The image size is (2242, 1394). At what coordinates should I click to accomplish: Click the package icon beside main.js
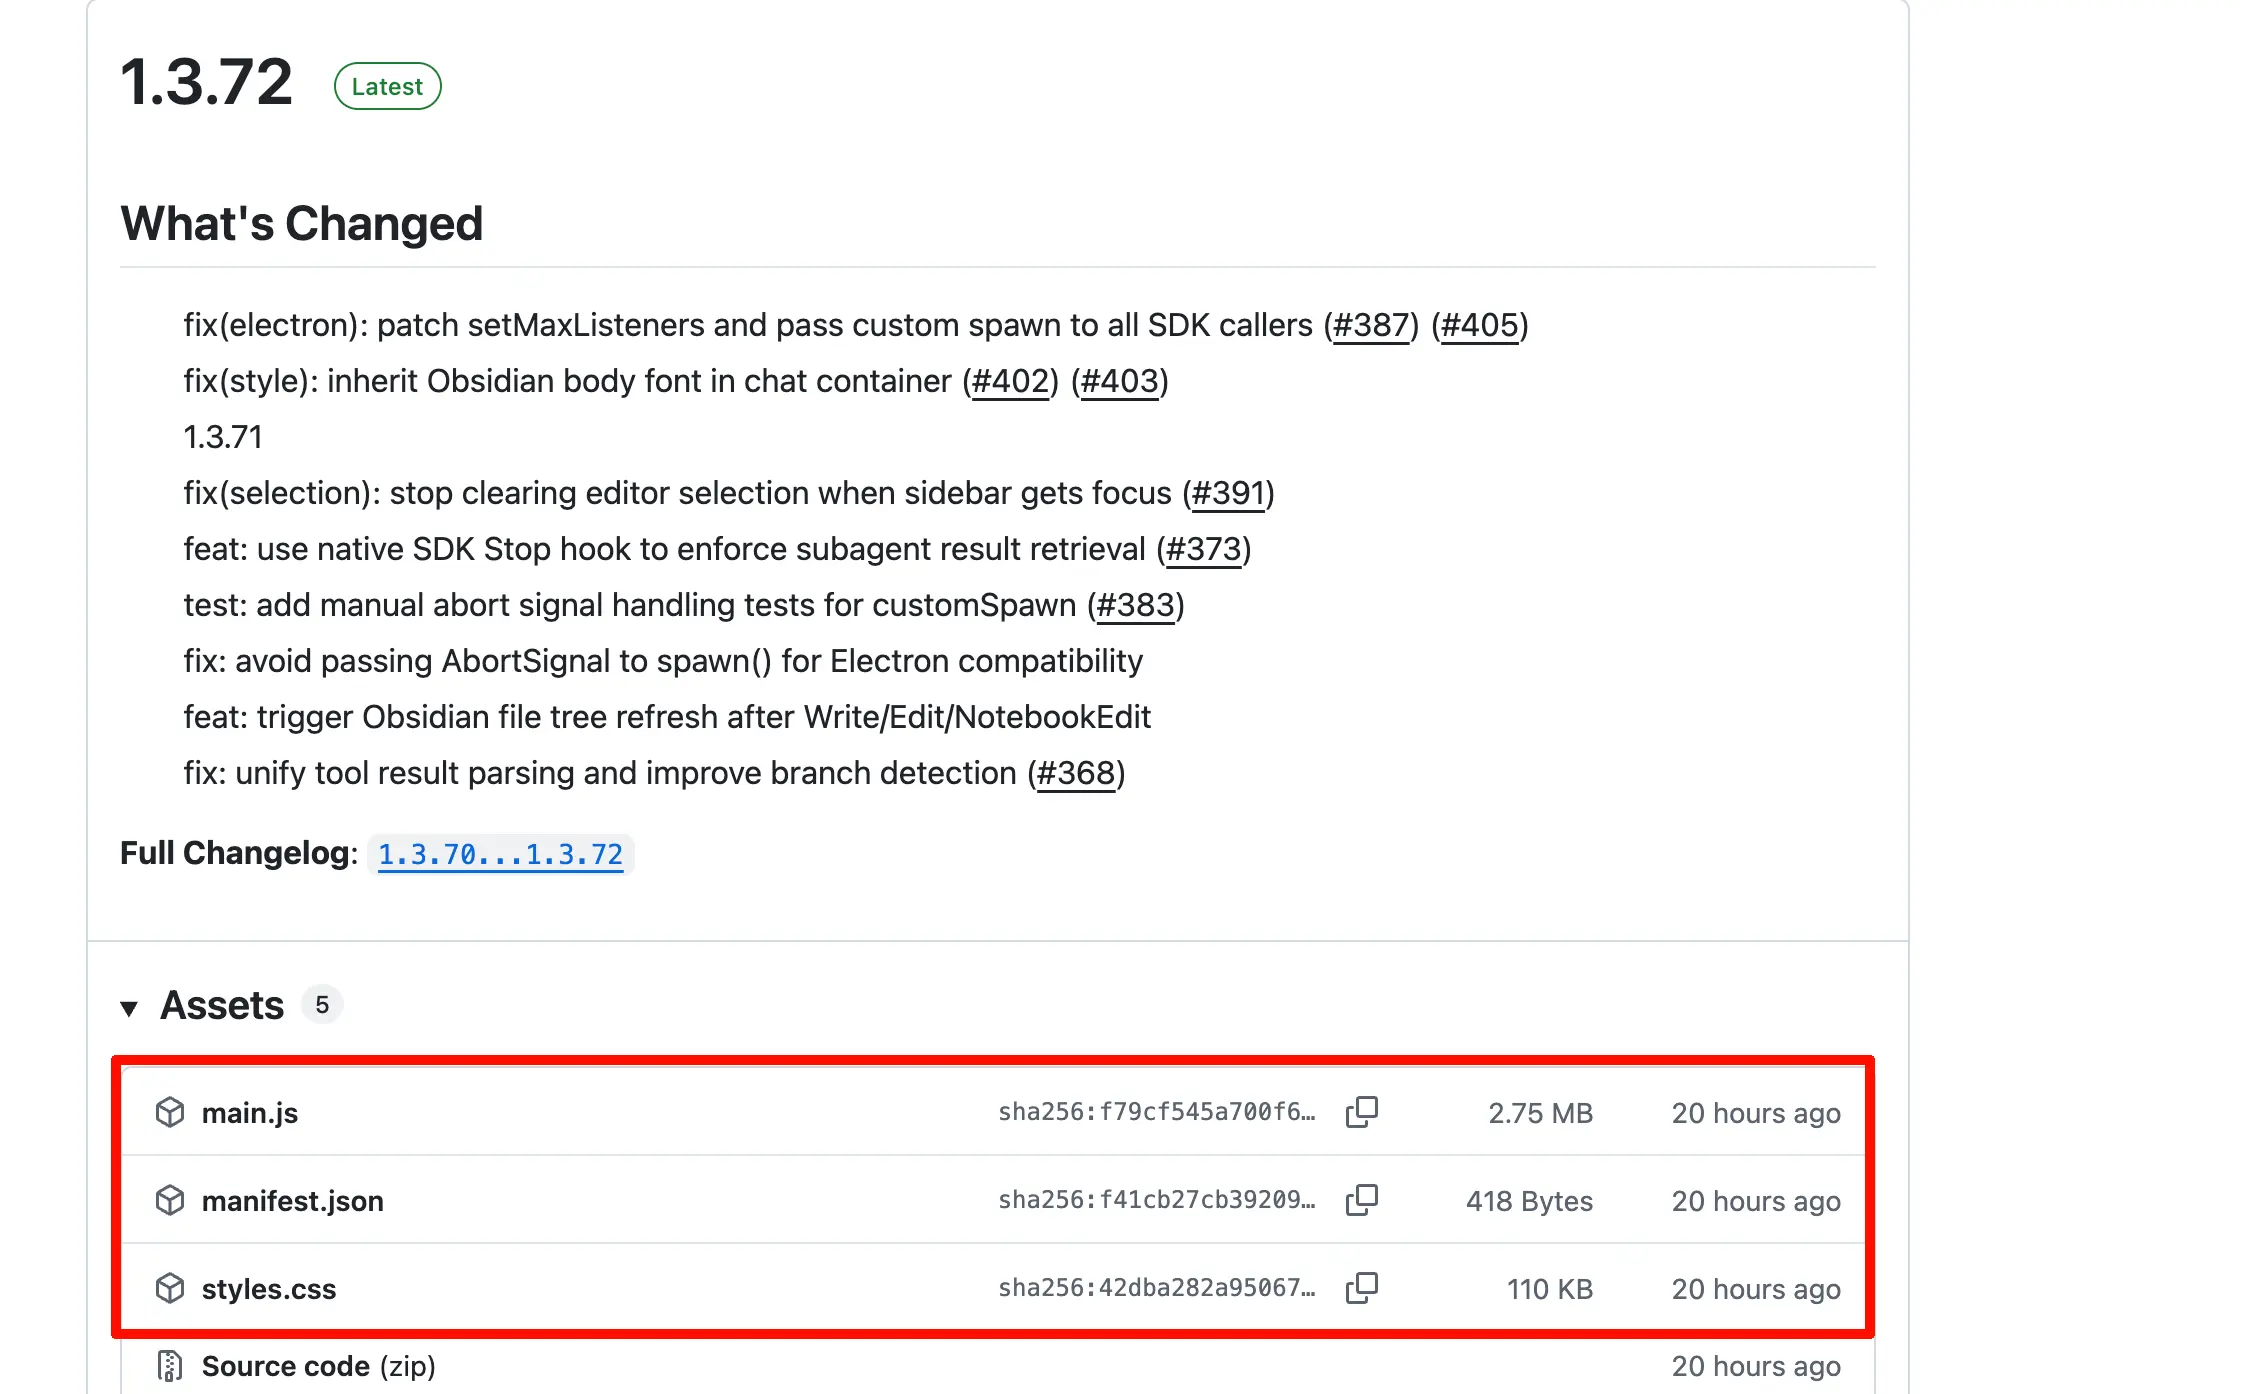(x=170, y=1112)
